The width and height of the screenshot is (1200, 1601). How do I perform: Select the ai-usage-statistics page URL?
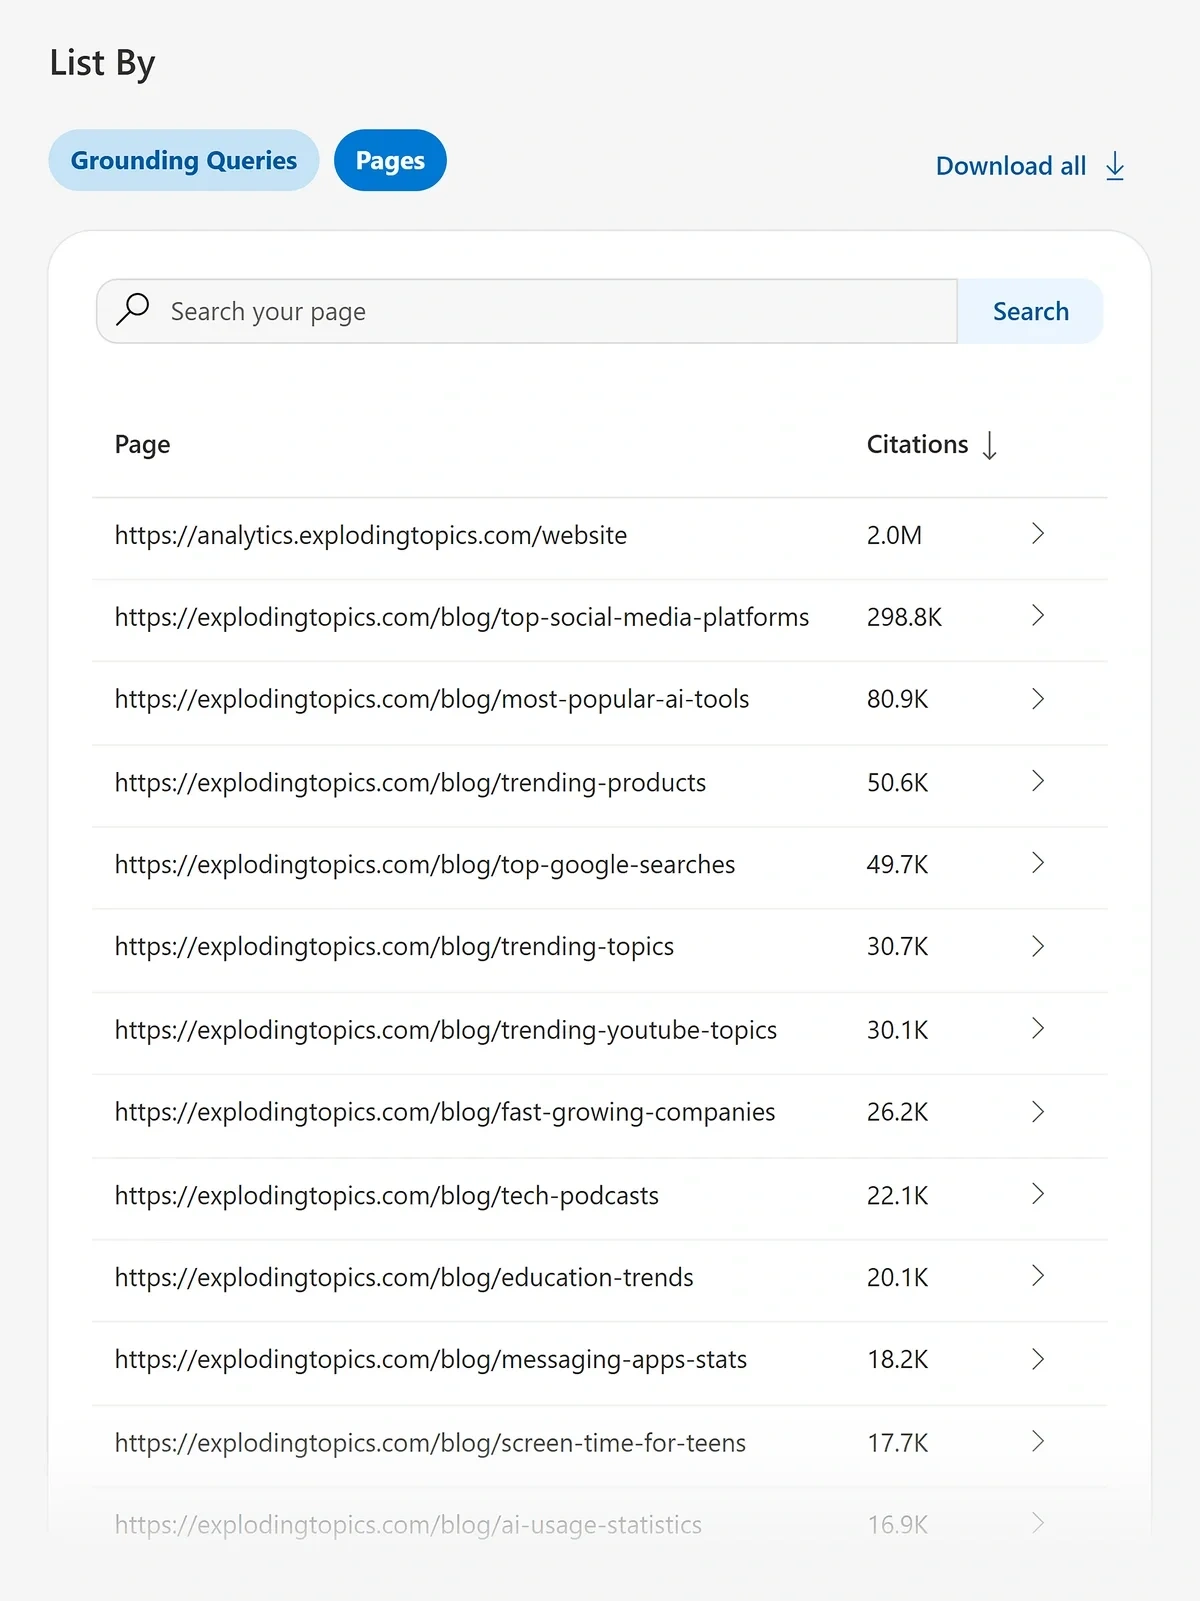[x=408, y=1526]
